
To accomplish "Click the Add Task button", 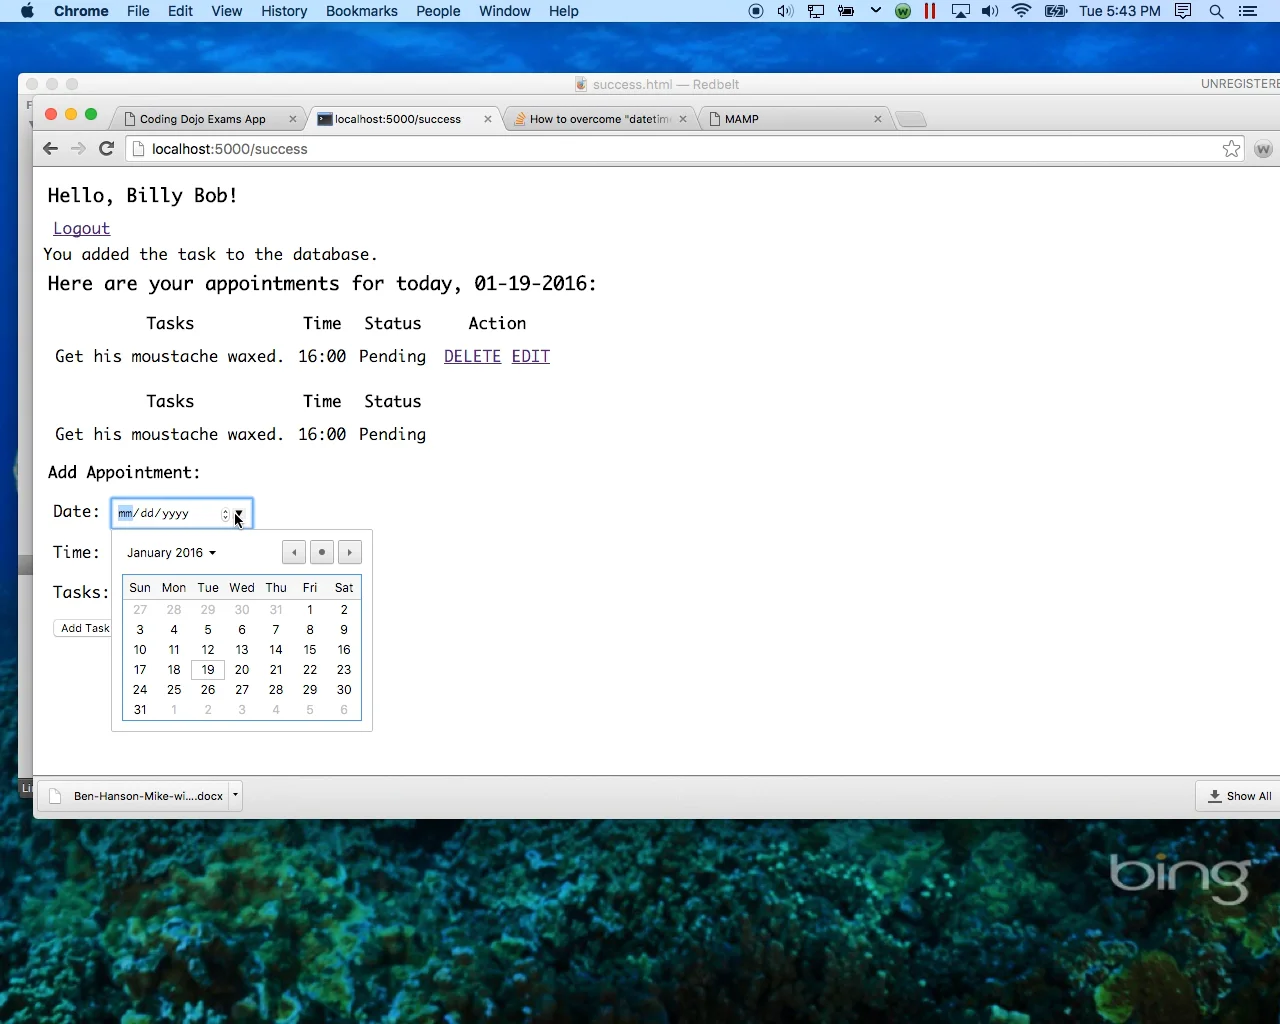I will click(83, 628).
